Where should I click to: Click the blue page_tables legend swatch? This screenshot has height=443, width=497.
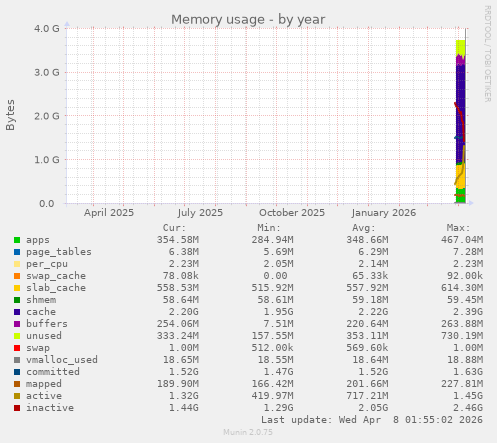click(x=17, y=252)
